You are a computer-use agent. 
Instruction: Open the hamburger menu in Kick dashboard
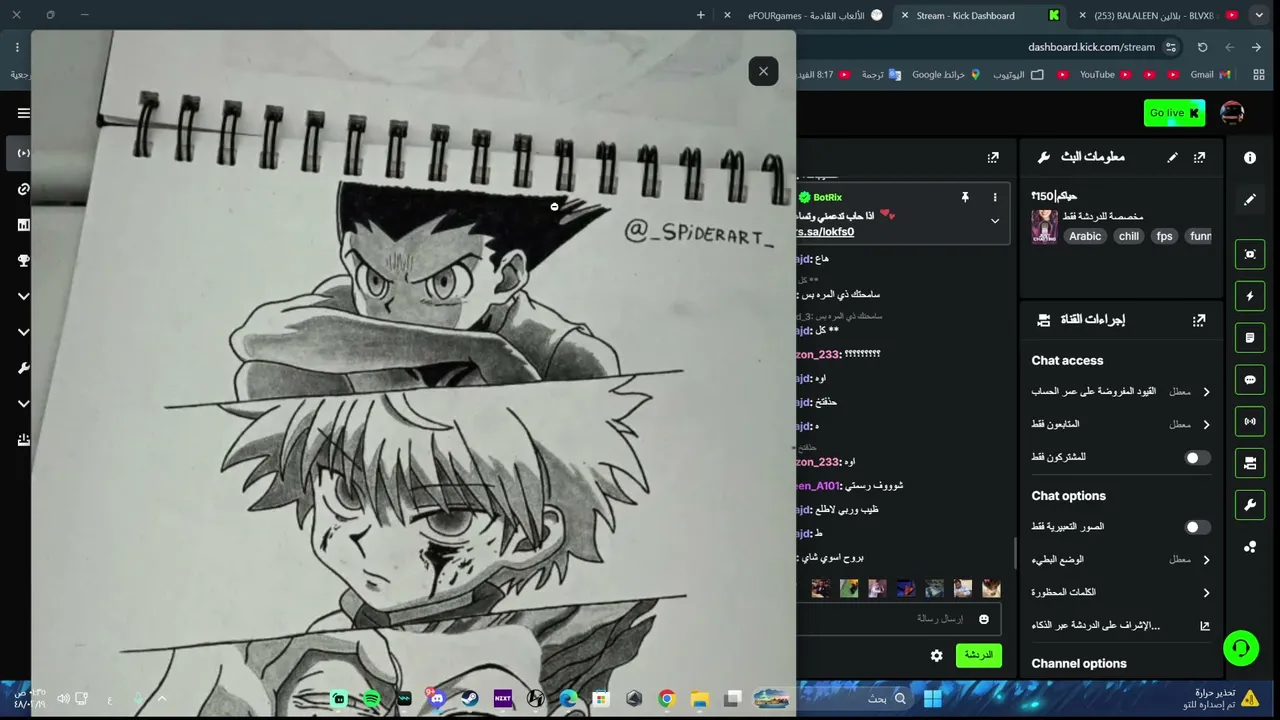coord(24,113)
